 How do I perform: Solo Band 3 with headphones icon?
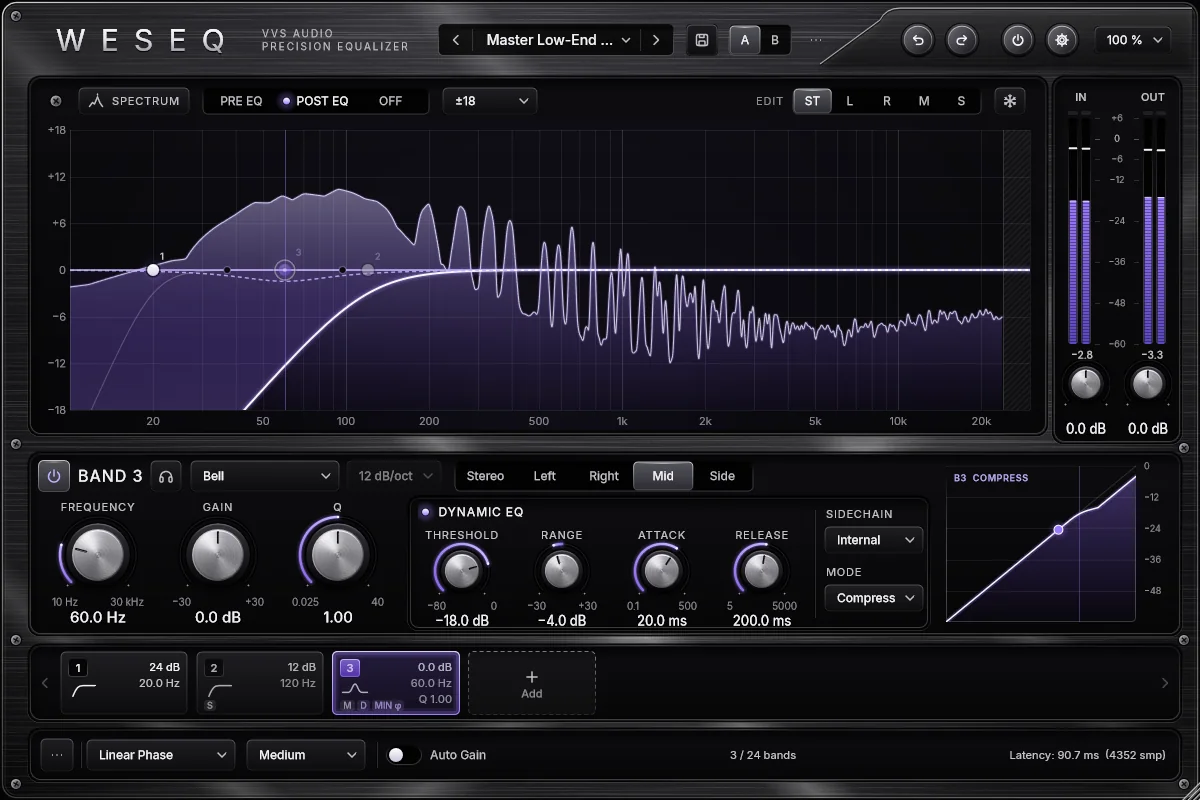click(x=166, y=476)
